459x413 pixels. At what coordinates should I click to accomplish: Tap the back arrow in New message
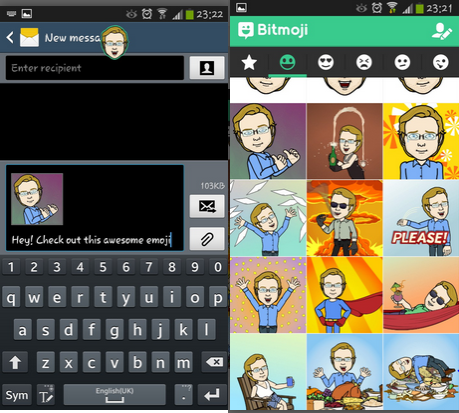(10, 37)
